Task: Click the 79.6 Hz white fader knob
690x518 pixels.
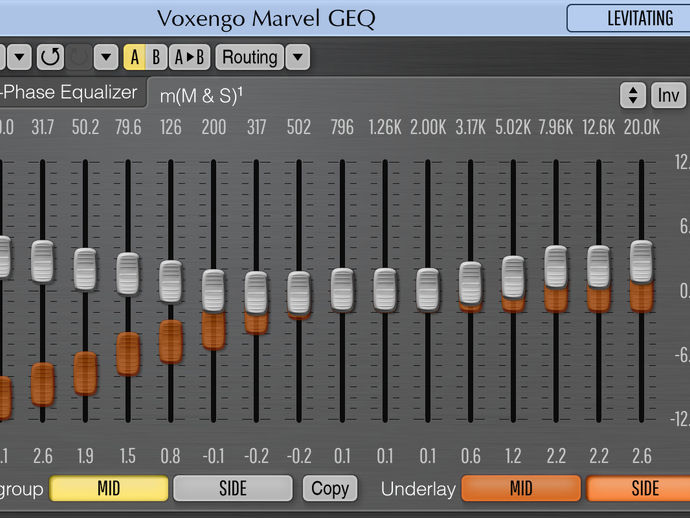Action: point(128,273)
